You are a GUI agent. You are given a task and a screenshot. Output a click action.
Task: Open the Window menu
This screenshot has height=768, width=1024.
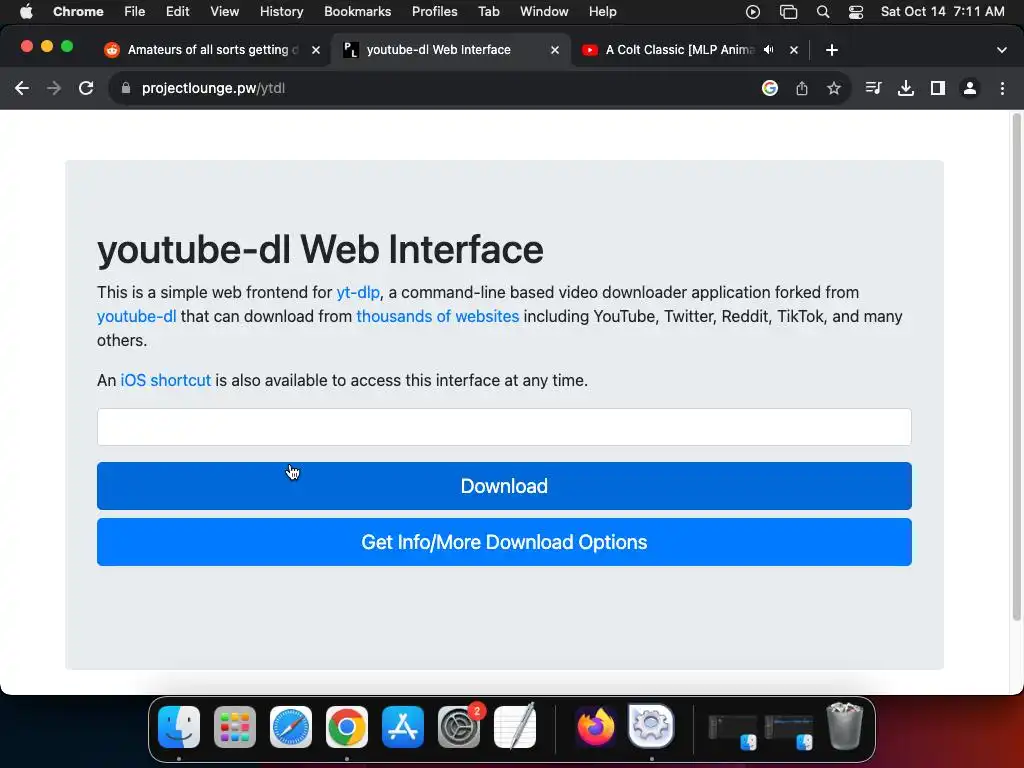coord(544,12)
